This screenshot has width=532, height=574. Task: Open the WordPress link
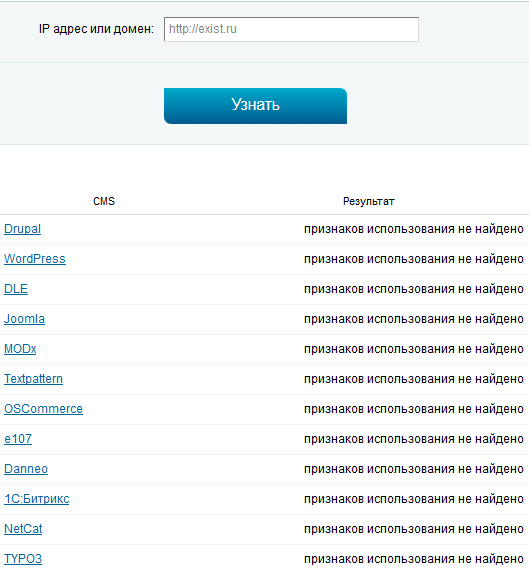coord(35,259)
